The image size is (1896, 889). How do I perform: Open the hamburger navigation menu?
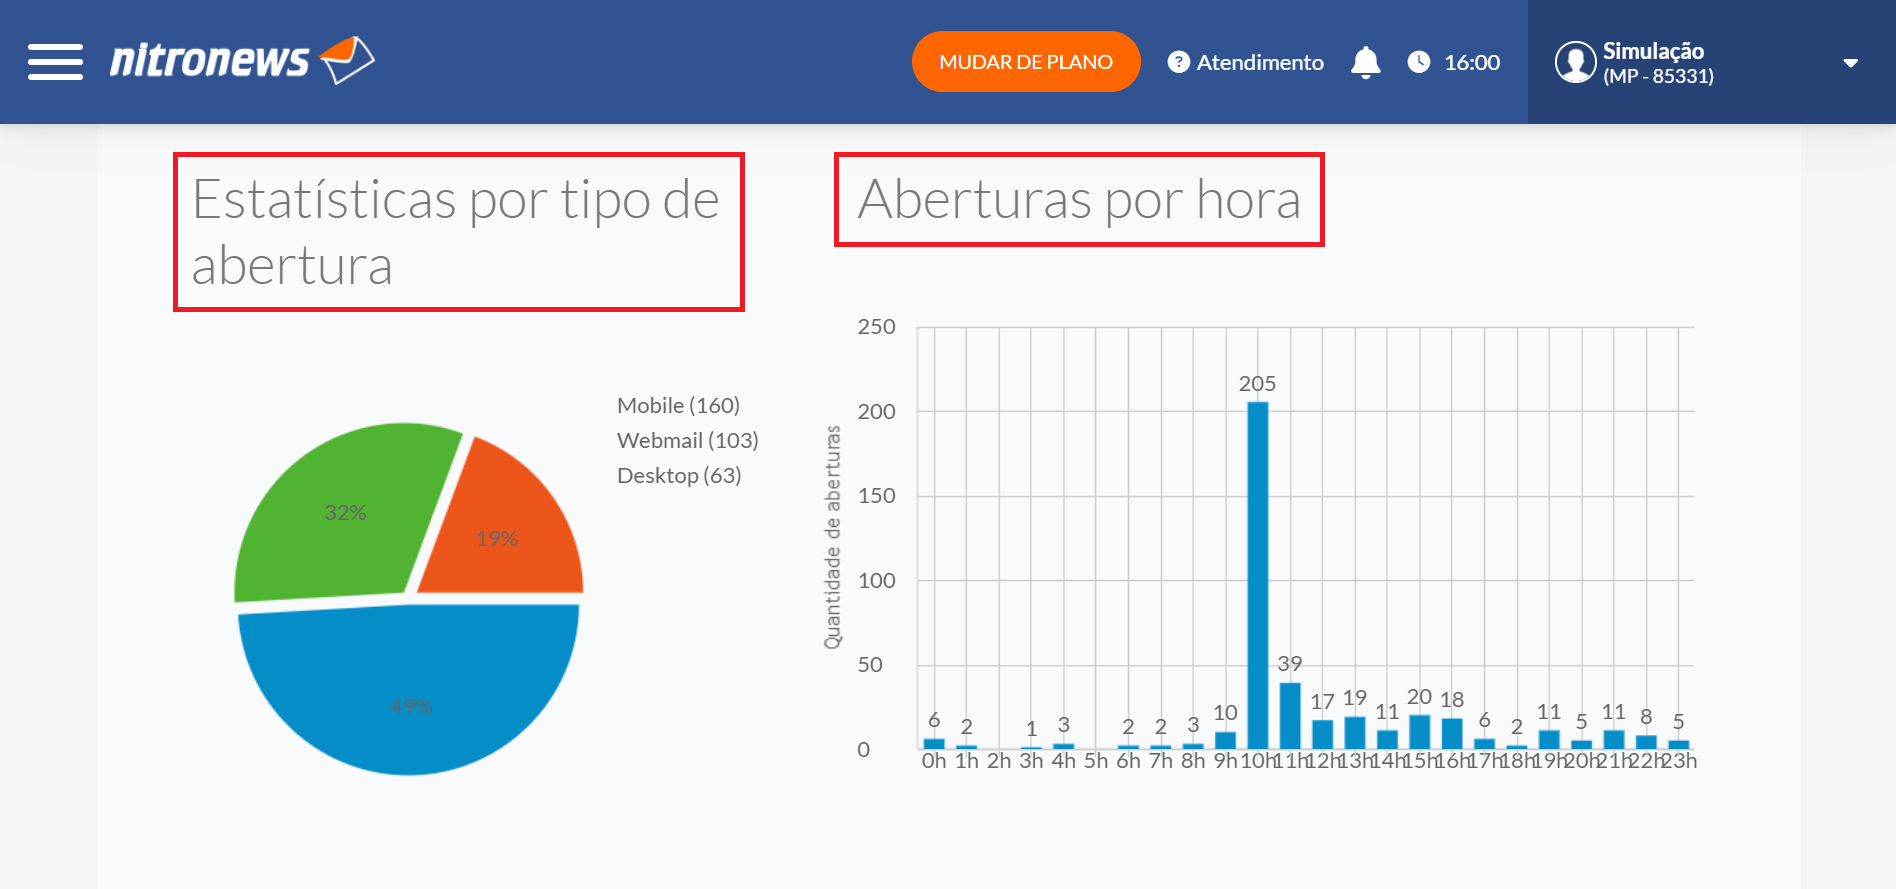point(55,62)
